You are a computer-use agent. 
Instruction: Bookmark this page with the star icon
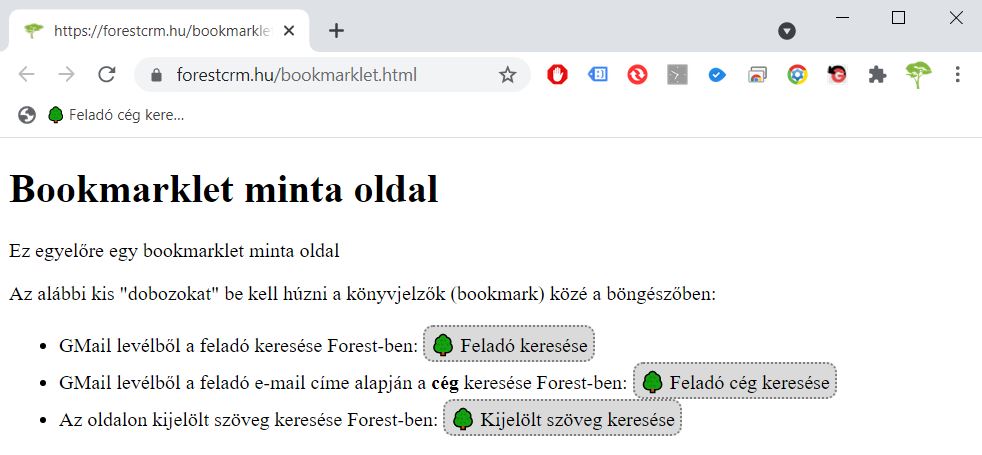[x=507, y=75]
